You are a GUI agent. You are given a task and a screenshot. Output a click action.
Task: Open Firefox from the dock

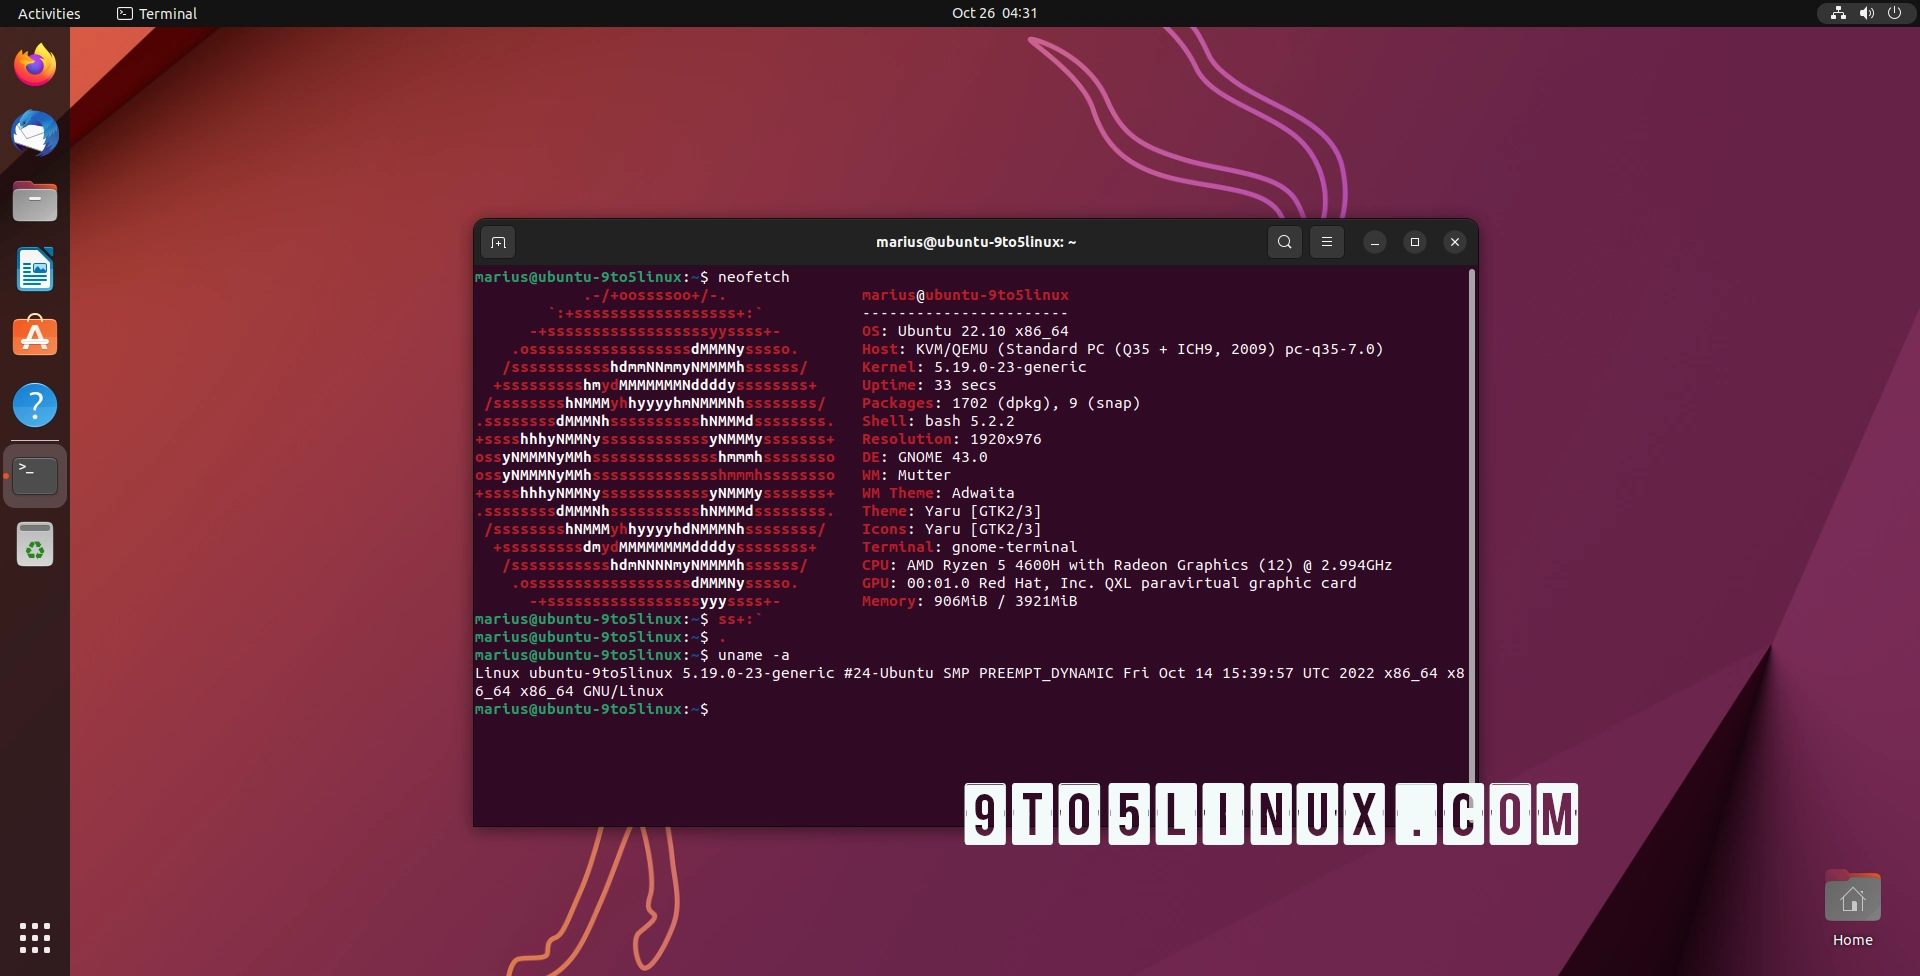tap(35, 64)
